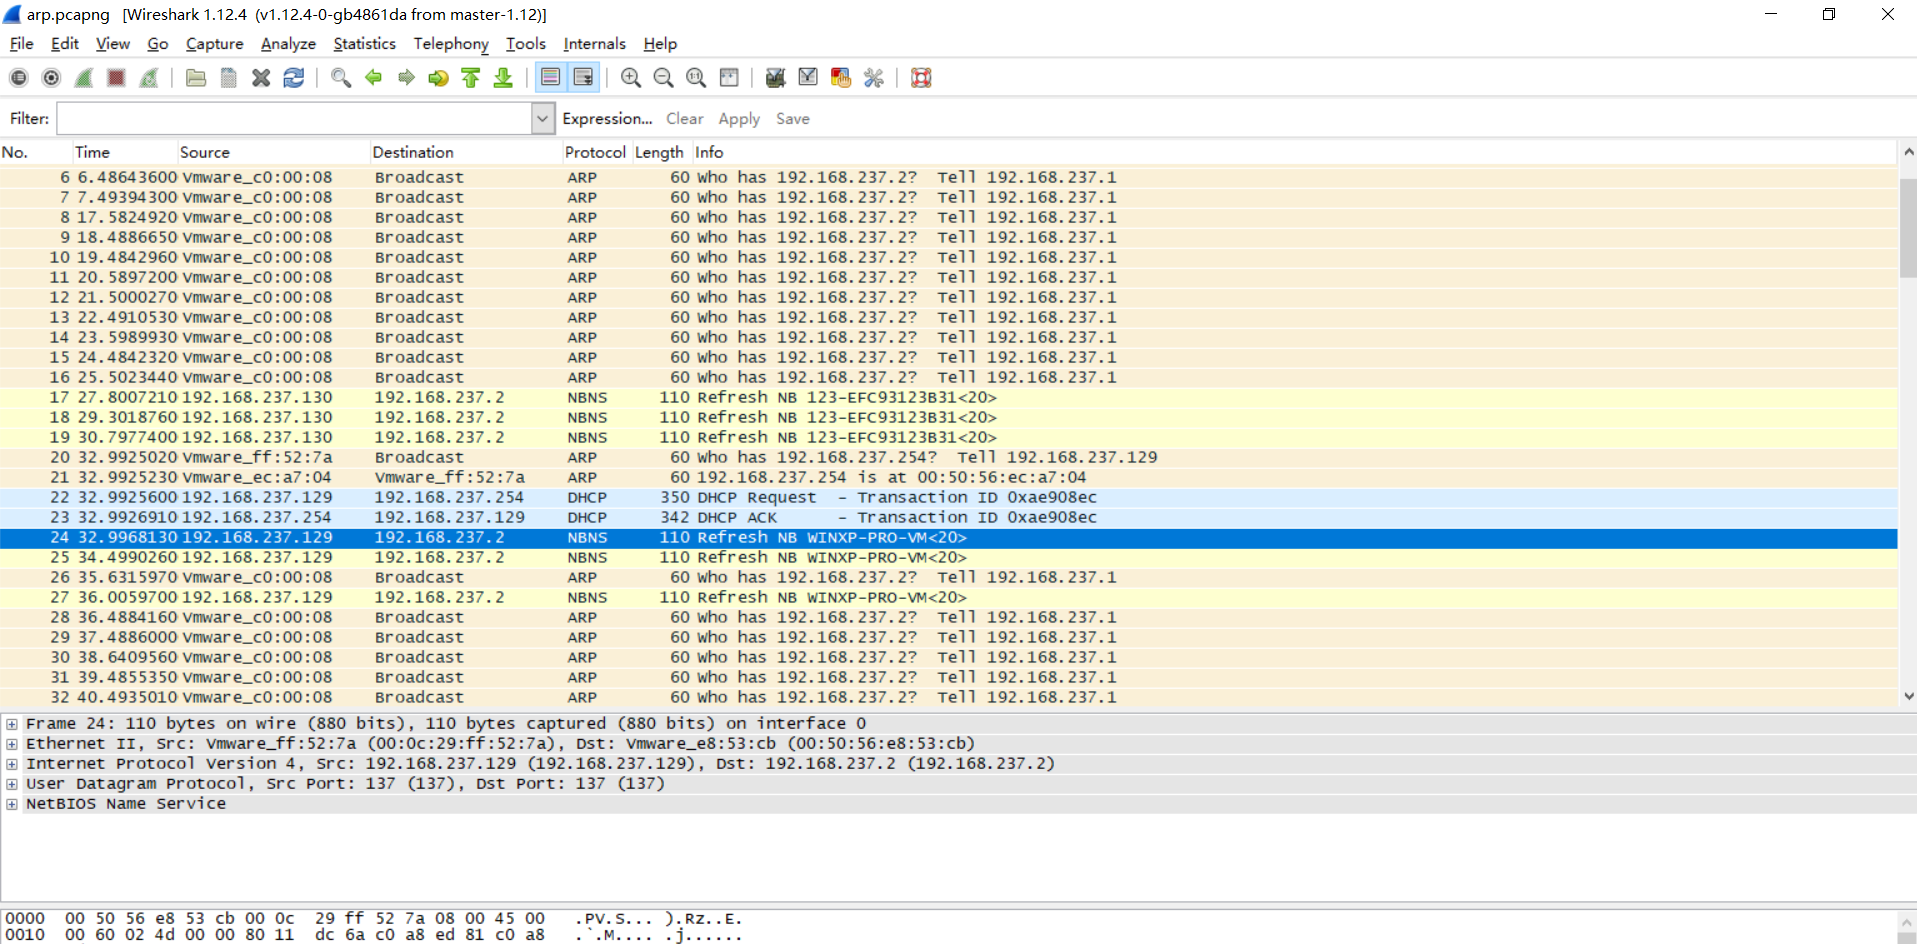The height and width of the screenshot is (944, 1917).
Task: Start a new live capture
Action: [84, 78]
